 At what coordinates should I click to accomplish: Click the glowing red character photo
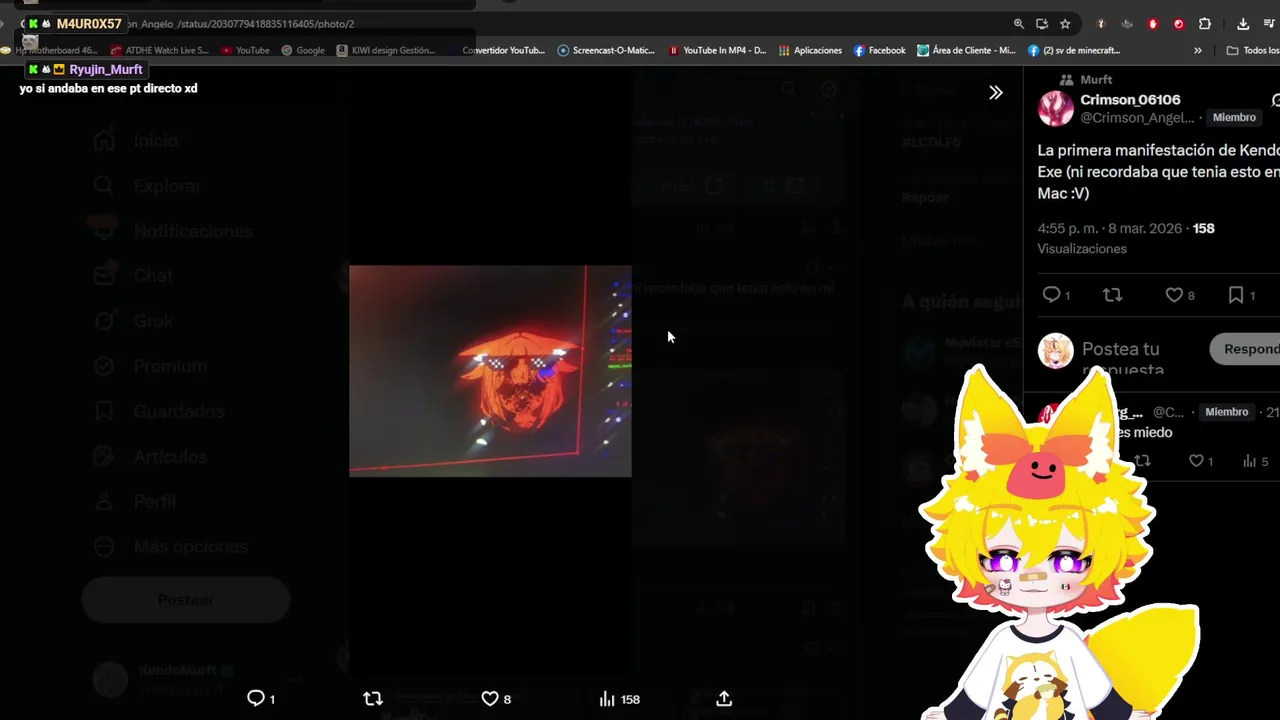tap(490, 371)
